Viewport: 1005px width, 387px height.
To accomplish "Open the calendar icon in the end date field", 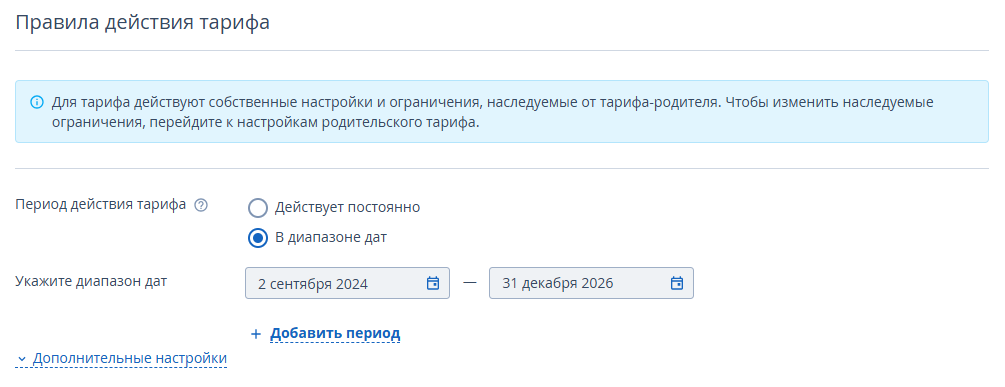I will [677, 283].
